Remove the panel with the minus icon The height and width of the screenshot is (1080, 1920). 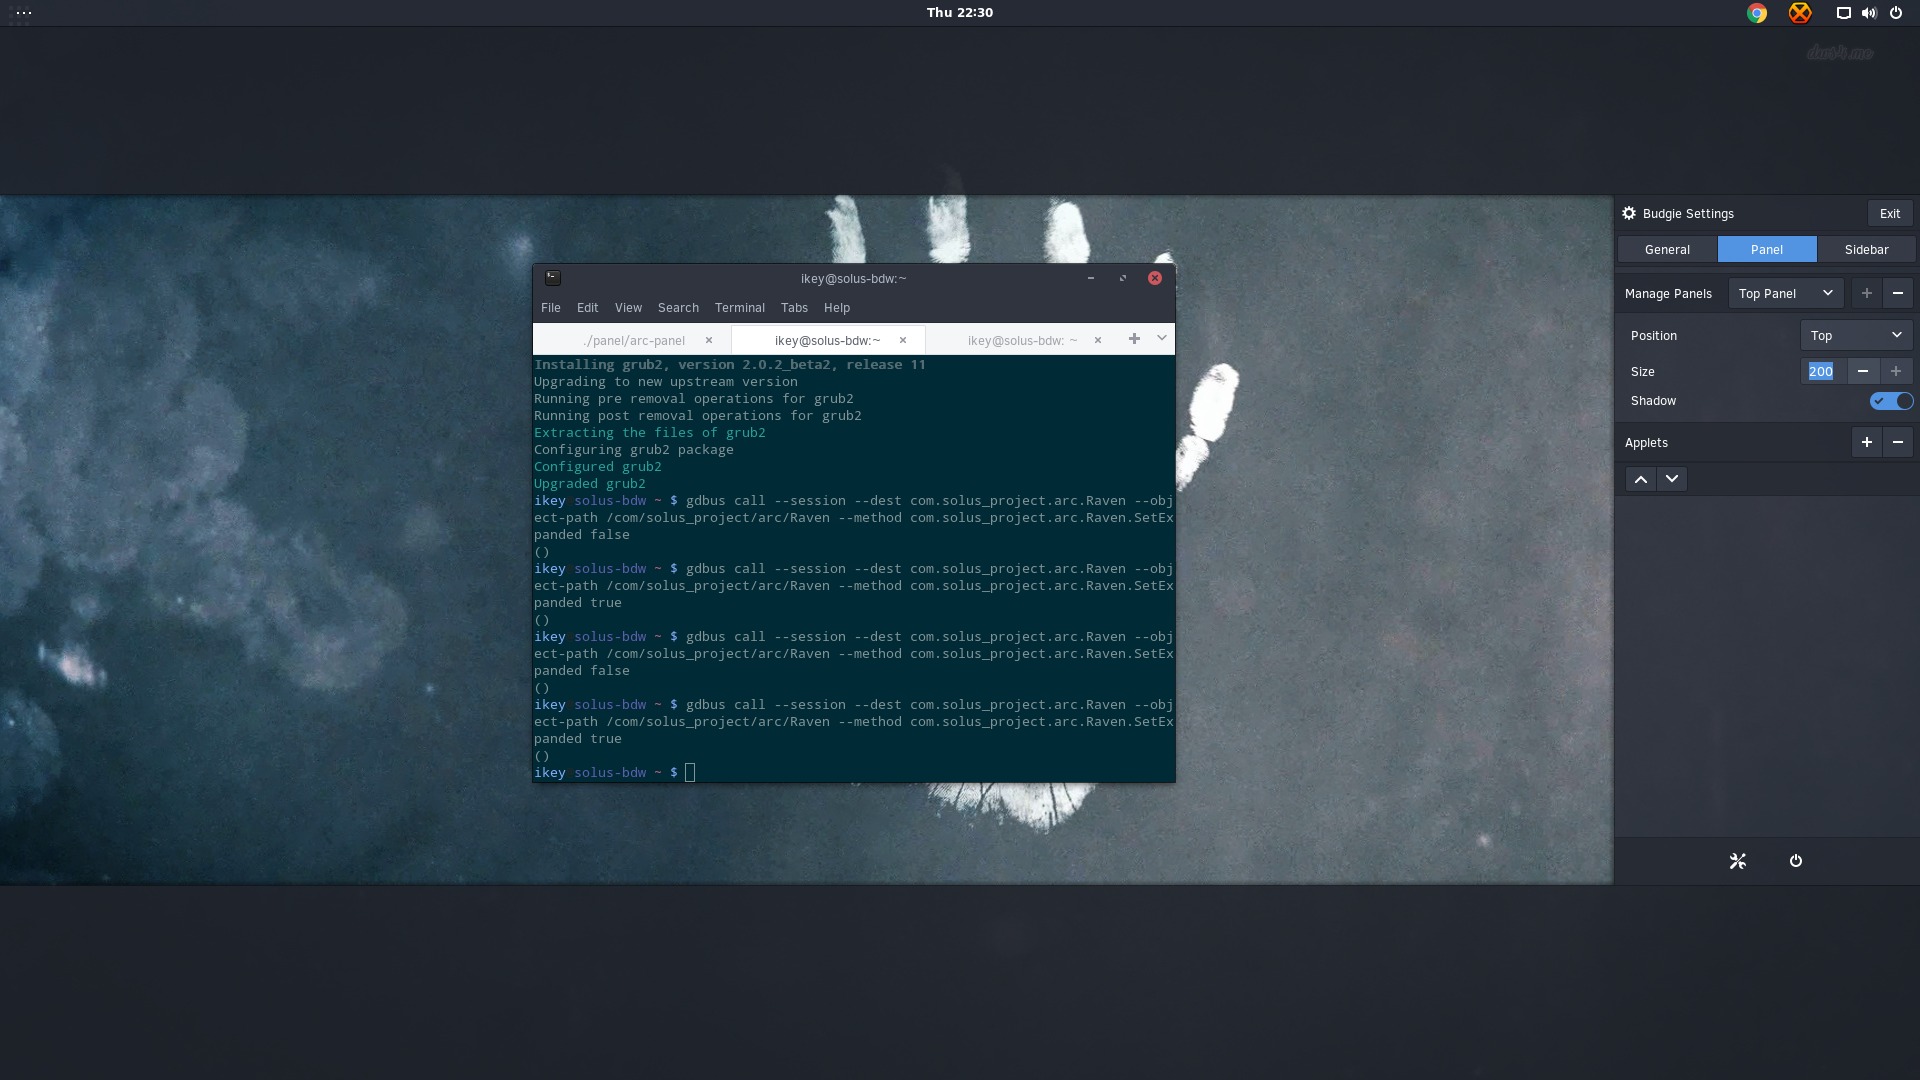coord(1898,293)
